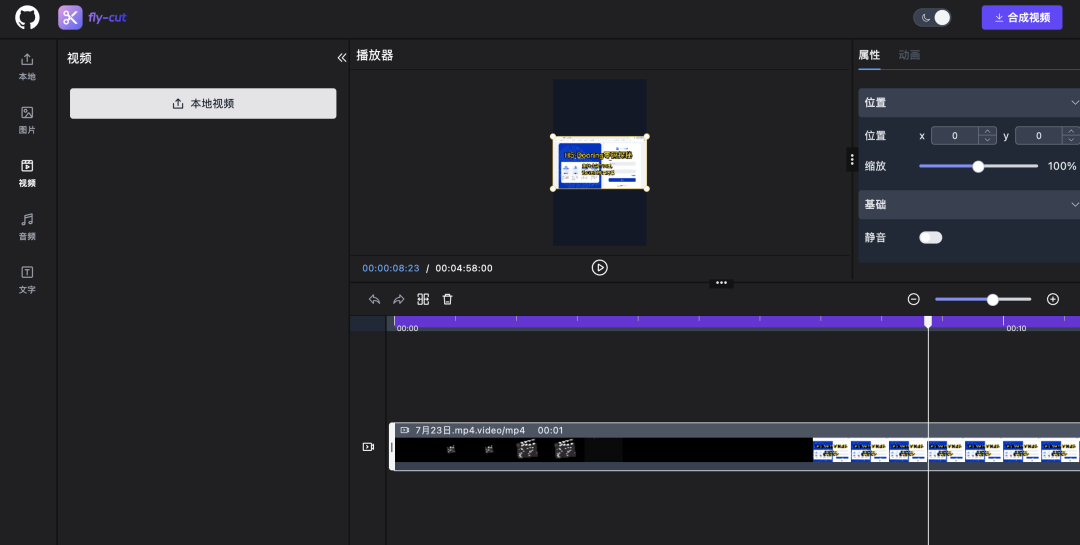This screenshot has width=1080, height=545.
Task: Open the 本地 upload sidebar panel
Action: click(x=27, y=67)
